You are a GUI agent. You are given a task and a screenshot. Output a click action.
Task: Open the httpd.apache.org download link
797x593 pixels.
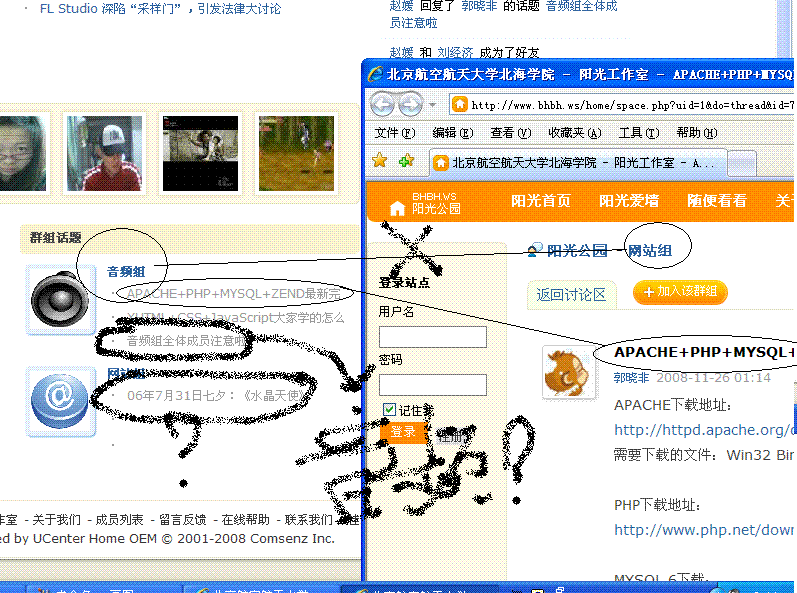[703, 430]
